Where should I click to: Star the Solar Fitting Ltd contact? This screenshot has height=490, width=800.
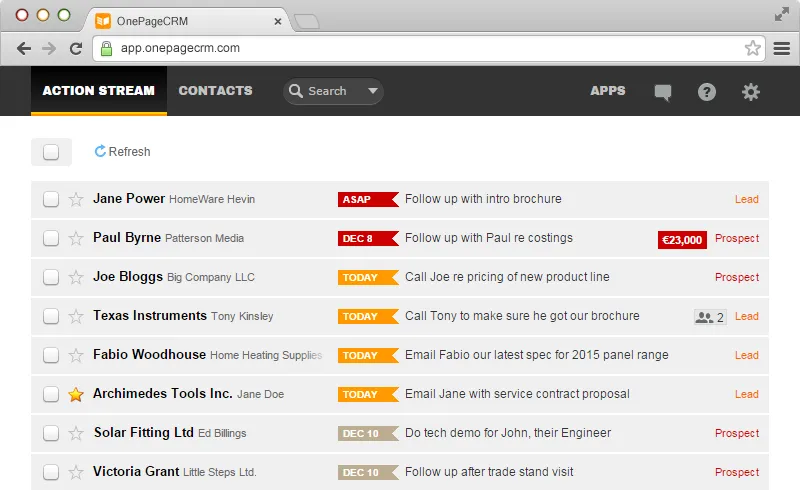[76, 433]
